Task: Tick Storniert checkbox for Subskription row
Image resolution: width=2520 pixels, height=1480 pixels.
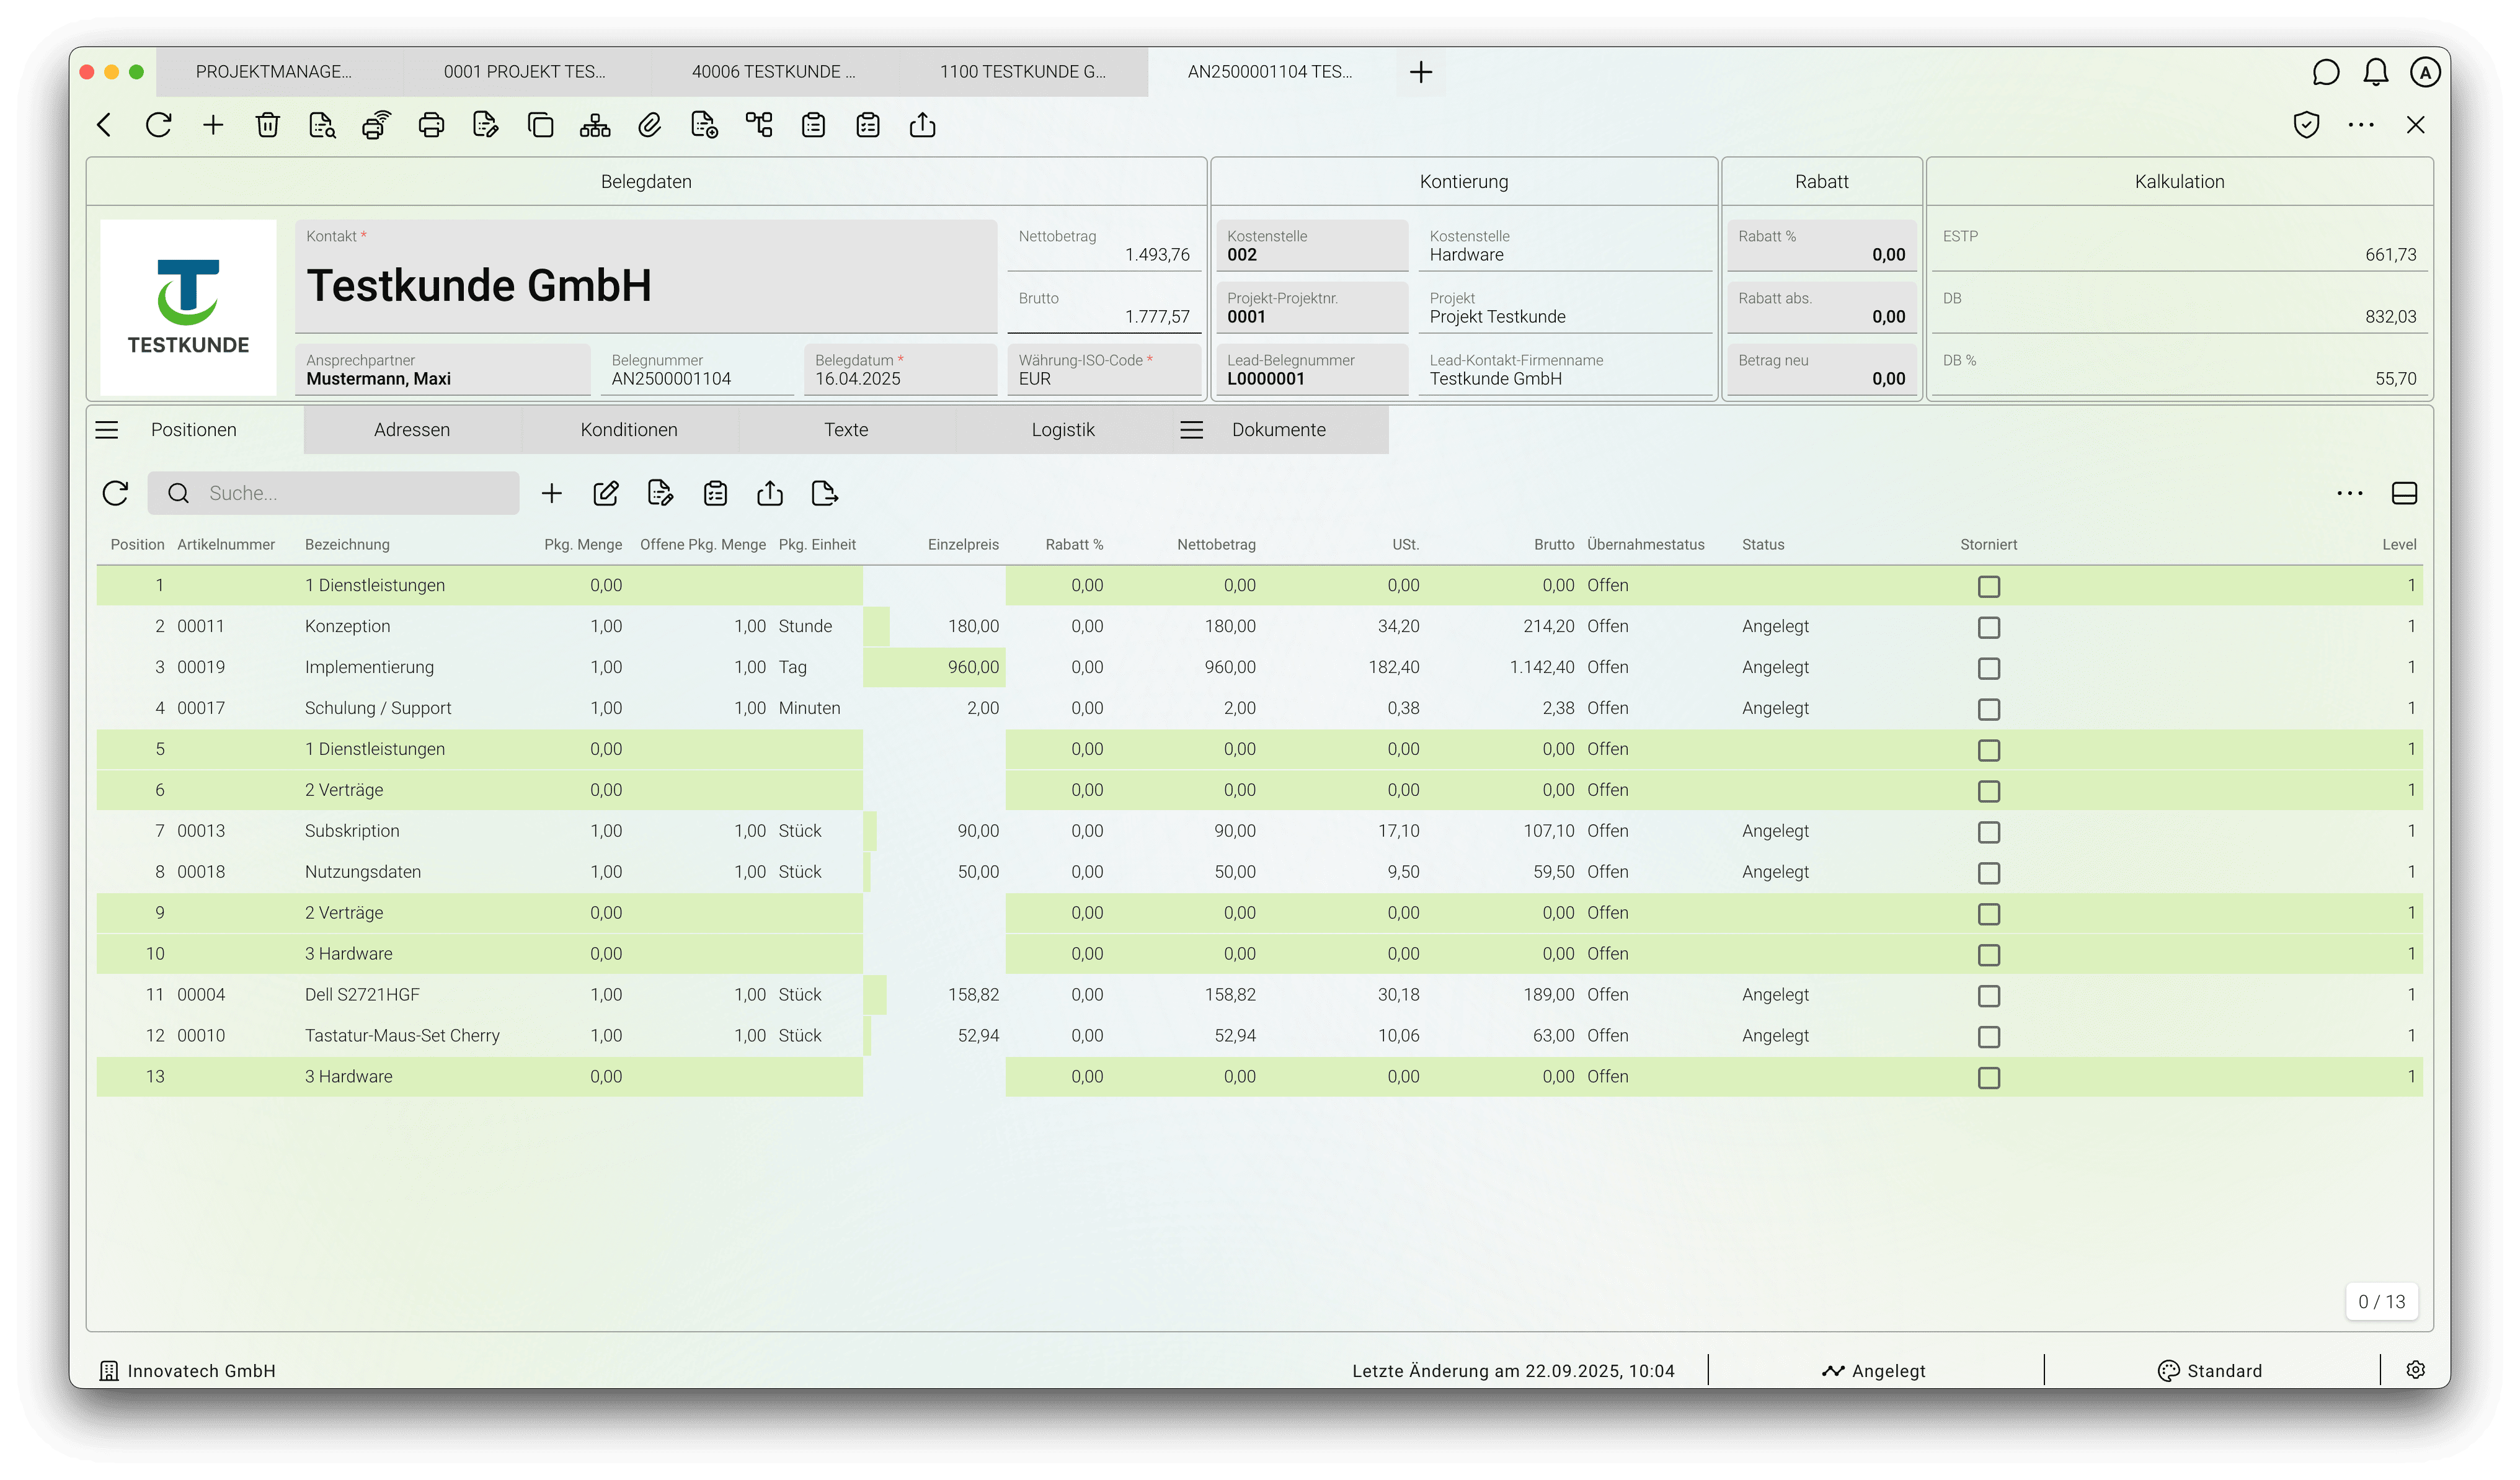Action: tap(1988, 832)
